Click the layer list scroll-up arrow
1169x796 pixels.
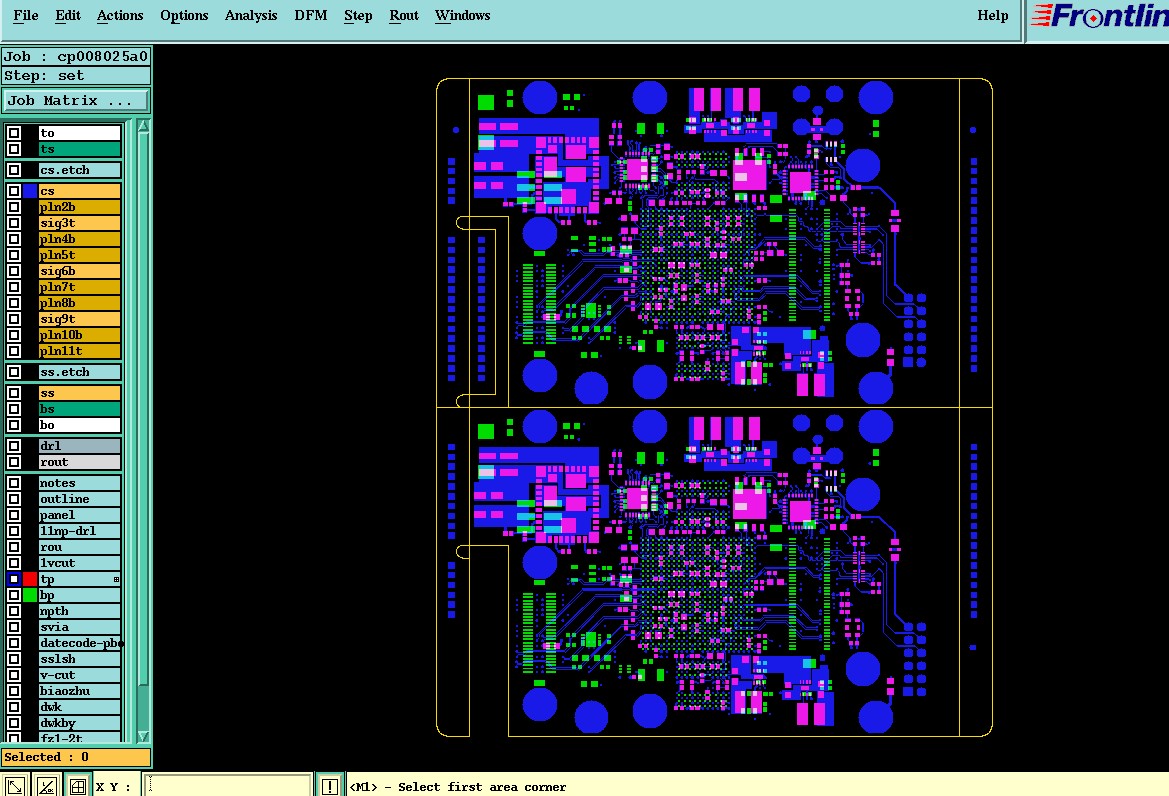click(x=143, y=127)
